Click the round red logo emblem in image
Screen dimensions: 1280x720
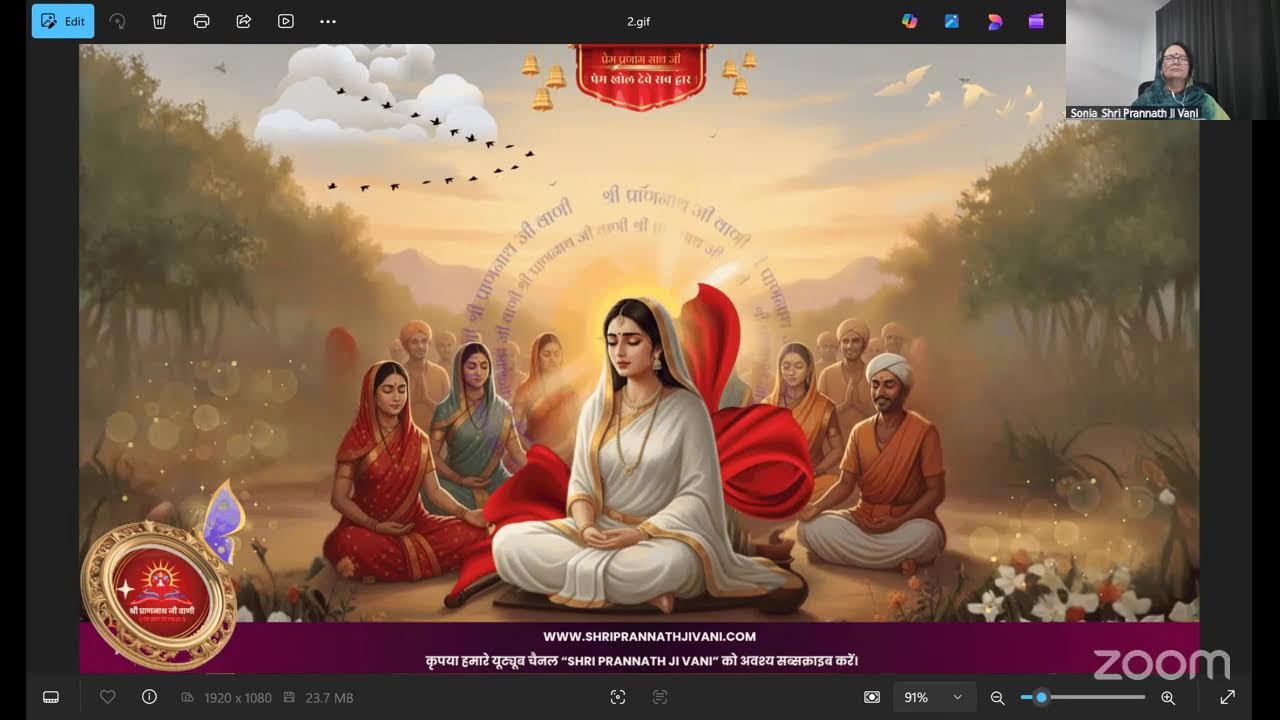point(158,594)
